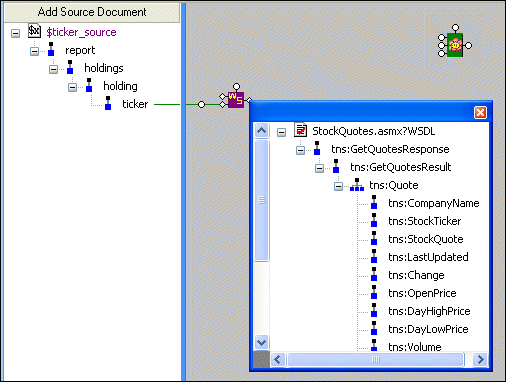The height and width of the screenshot is (382, 506).
Task: Click the tns:CompanyName element icon
Action: coord(374,202)
